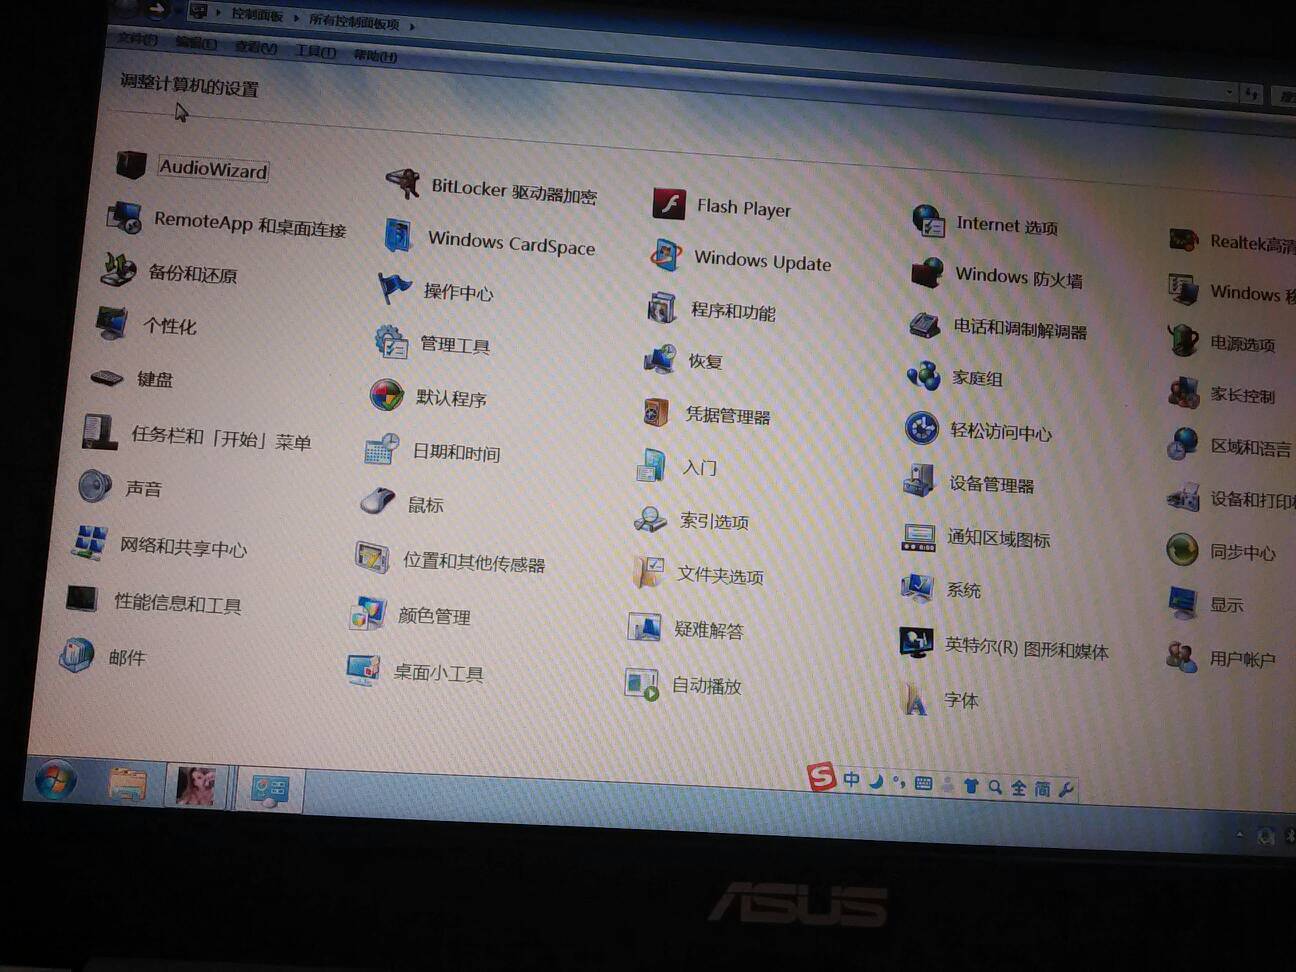Image resolution: width=1296 pixels, height=972 pixels.
Task: Toggle the moon half/full-width IME button
Action: click(x=876, y=781)
